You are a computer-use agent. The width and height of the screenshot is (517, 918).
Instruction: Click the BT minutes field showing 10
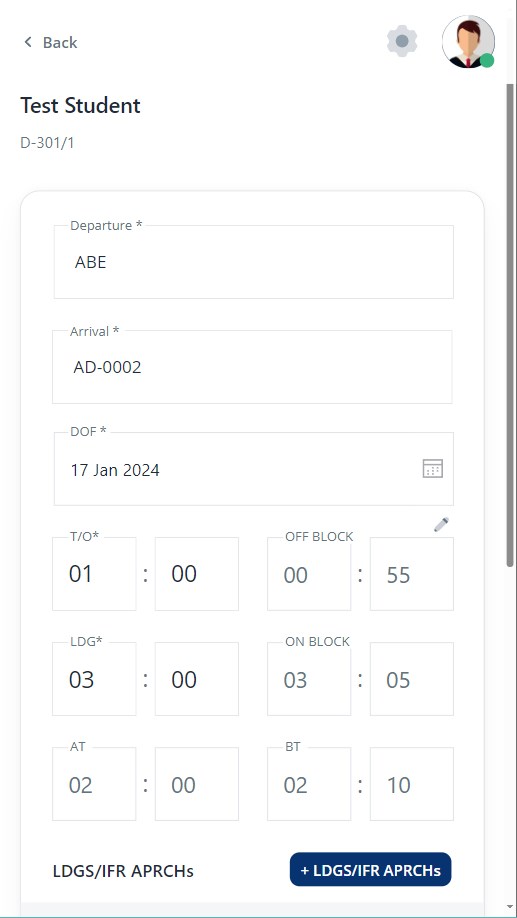pyautogui.click(x=412, y=784)
